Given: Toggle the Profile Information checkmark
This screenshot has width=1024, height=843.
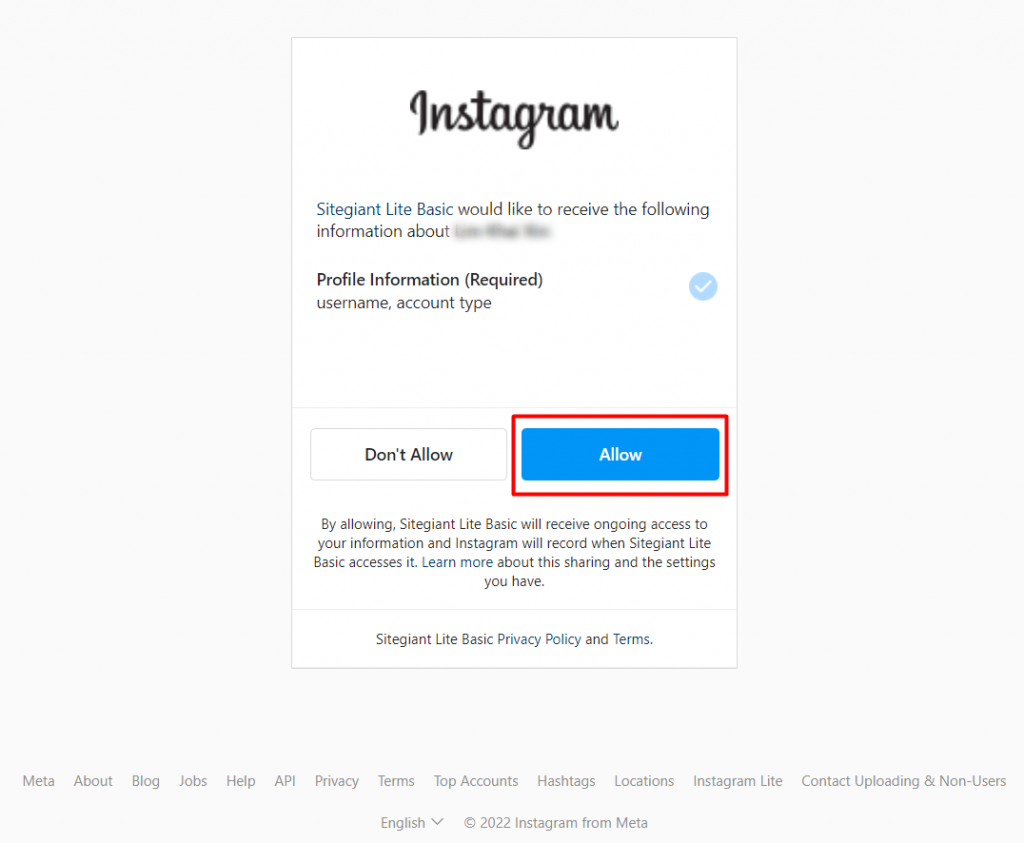Looking at the screenshot, I should click(x=703, y=286).
